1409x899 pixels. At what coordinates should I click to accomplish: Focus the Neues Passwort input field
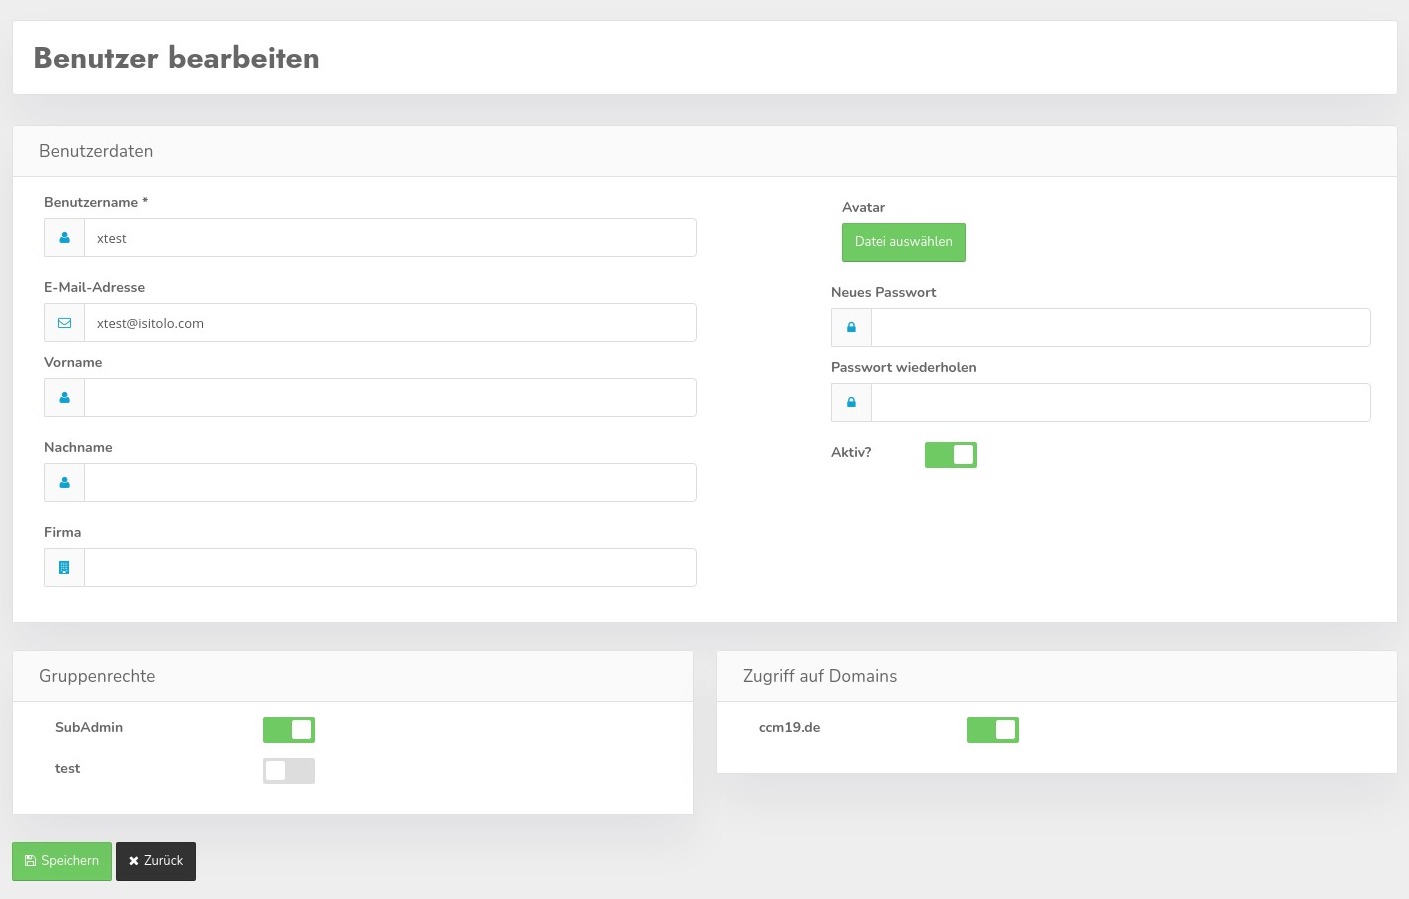pyautogui.click(x=1120, y=328)
